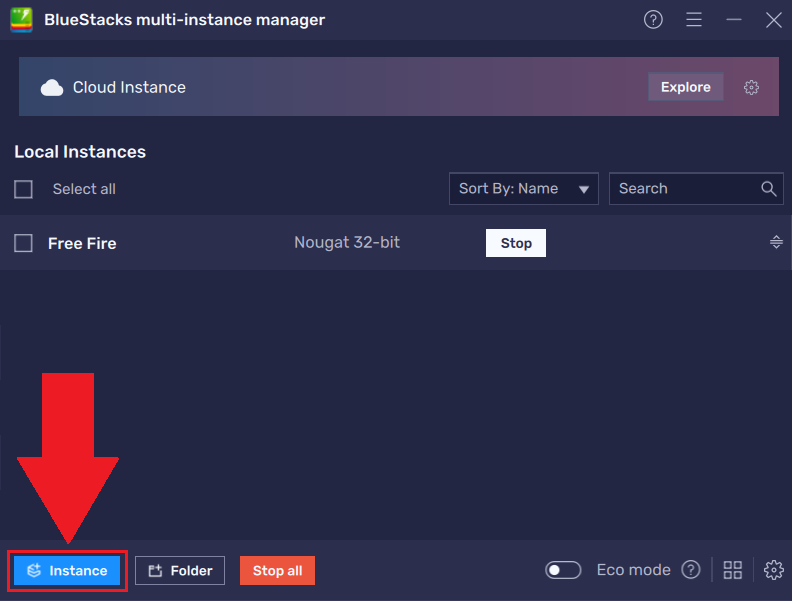Click the BlueStacks logo icon

point(22,20)
